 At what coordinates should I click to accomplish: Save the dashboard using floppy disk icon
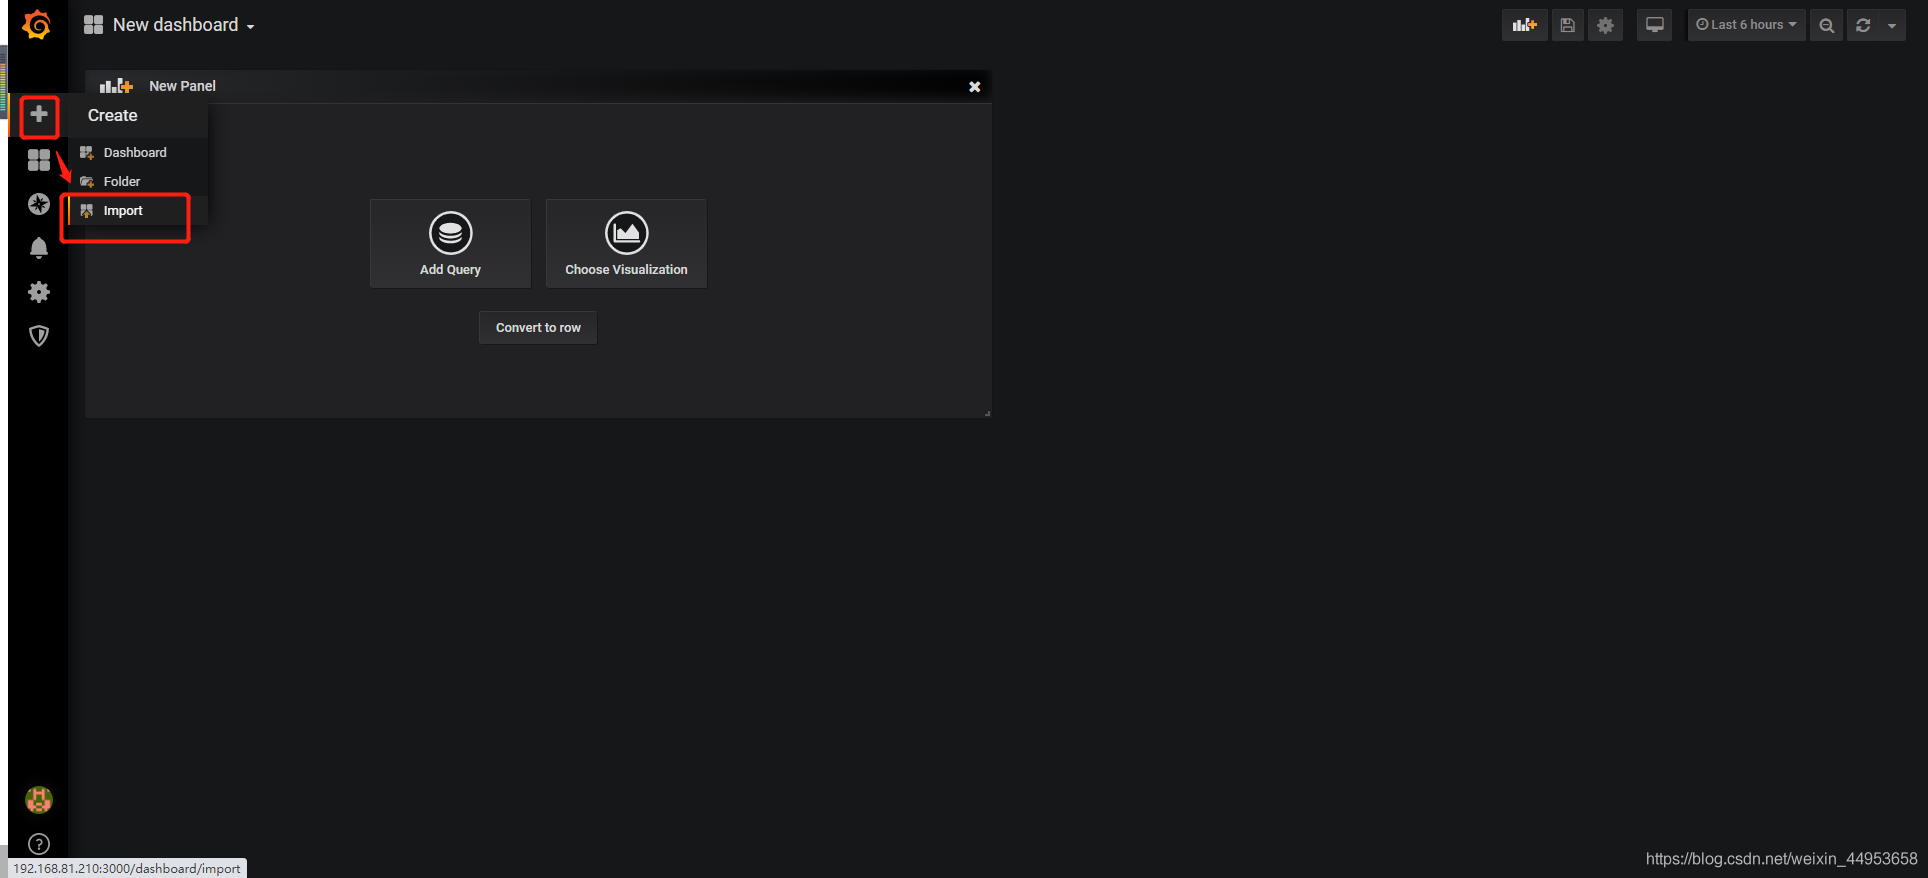pyautogui.click(x=1568, y=25)
